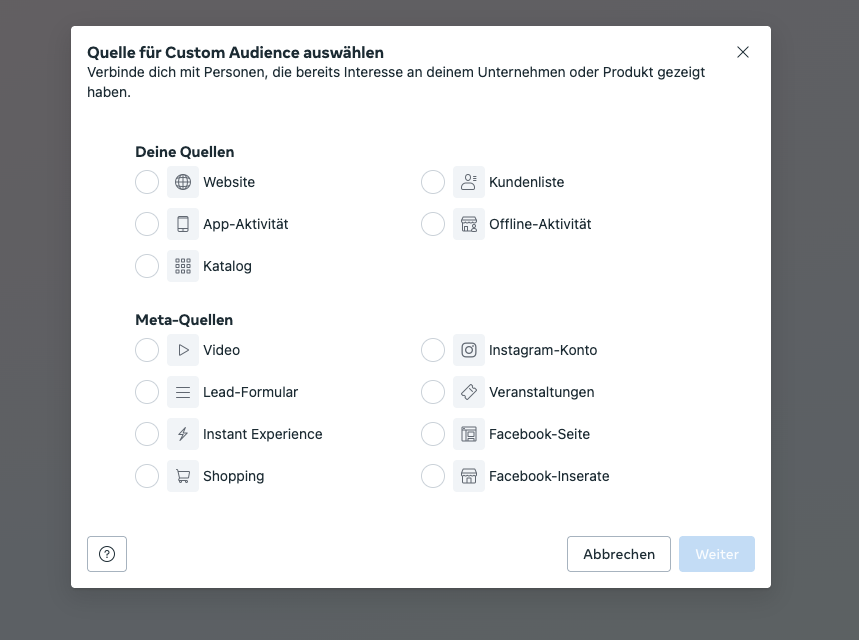Click the grid icon for Katalog
The image size is (859, 640).
[x=183, y=266]
